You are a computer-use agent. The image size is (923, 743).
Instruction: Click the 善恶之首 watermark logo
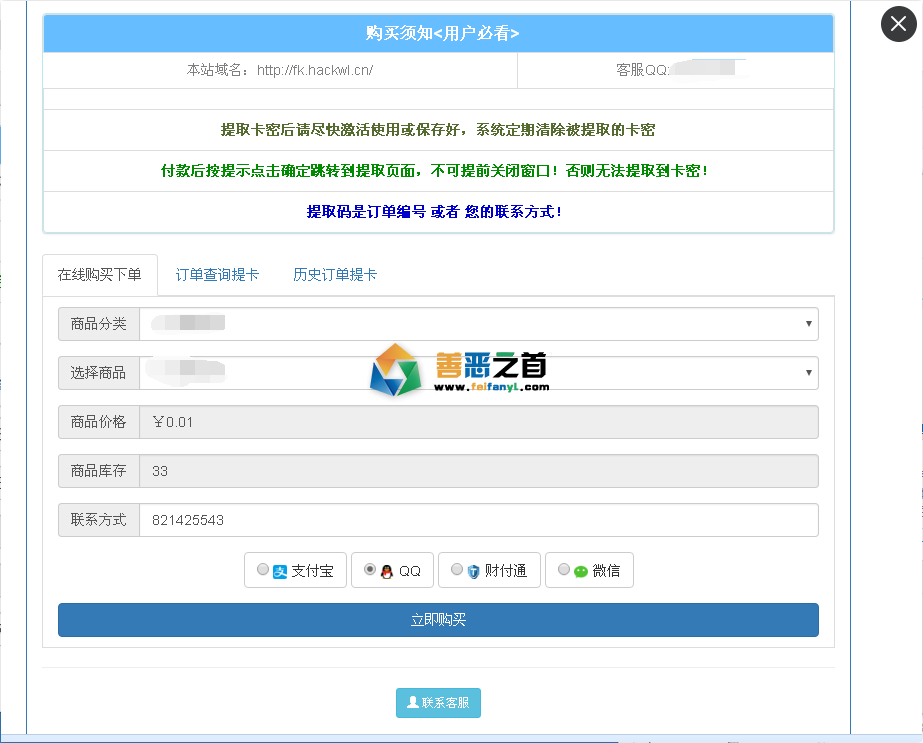coord(460,371)
